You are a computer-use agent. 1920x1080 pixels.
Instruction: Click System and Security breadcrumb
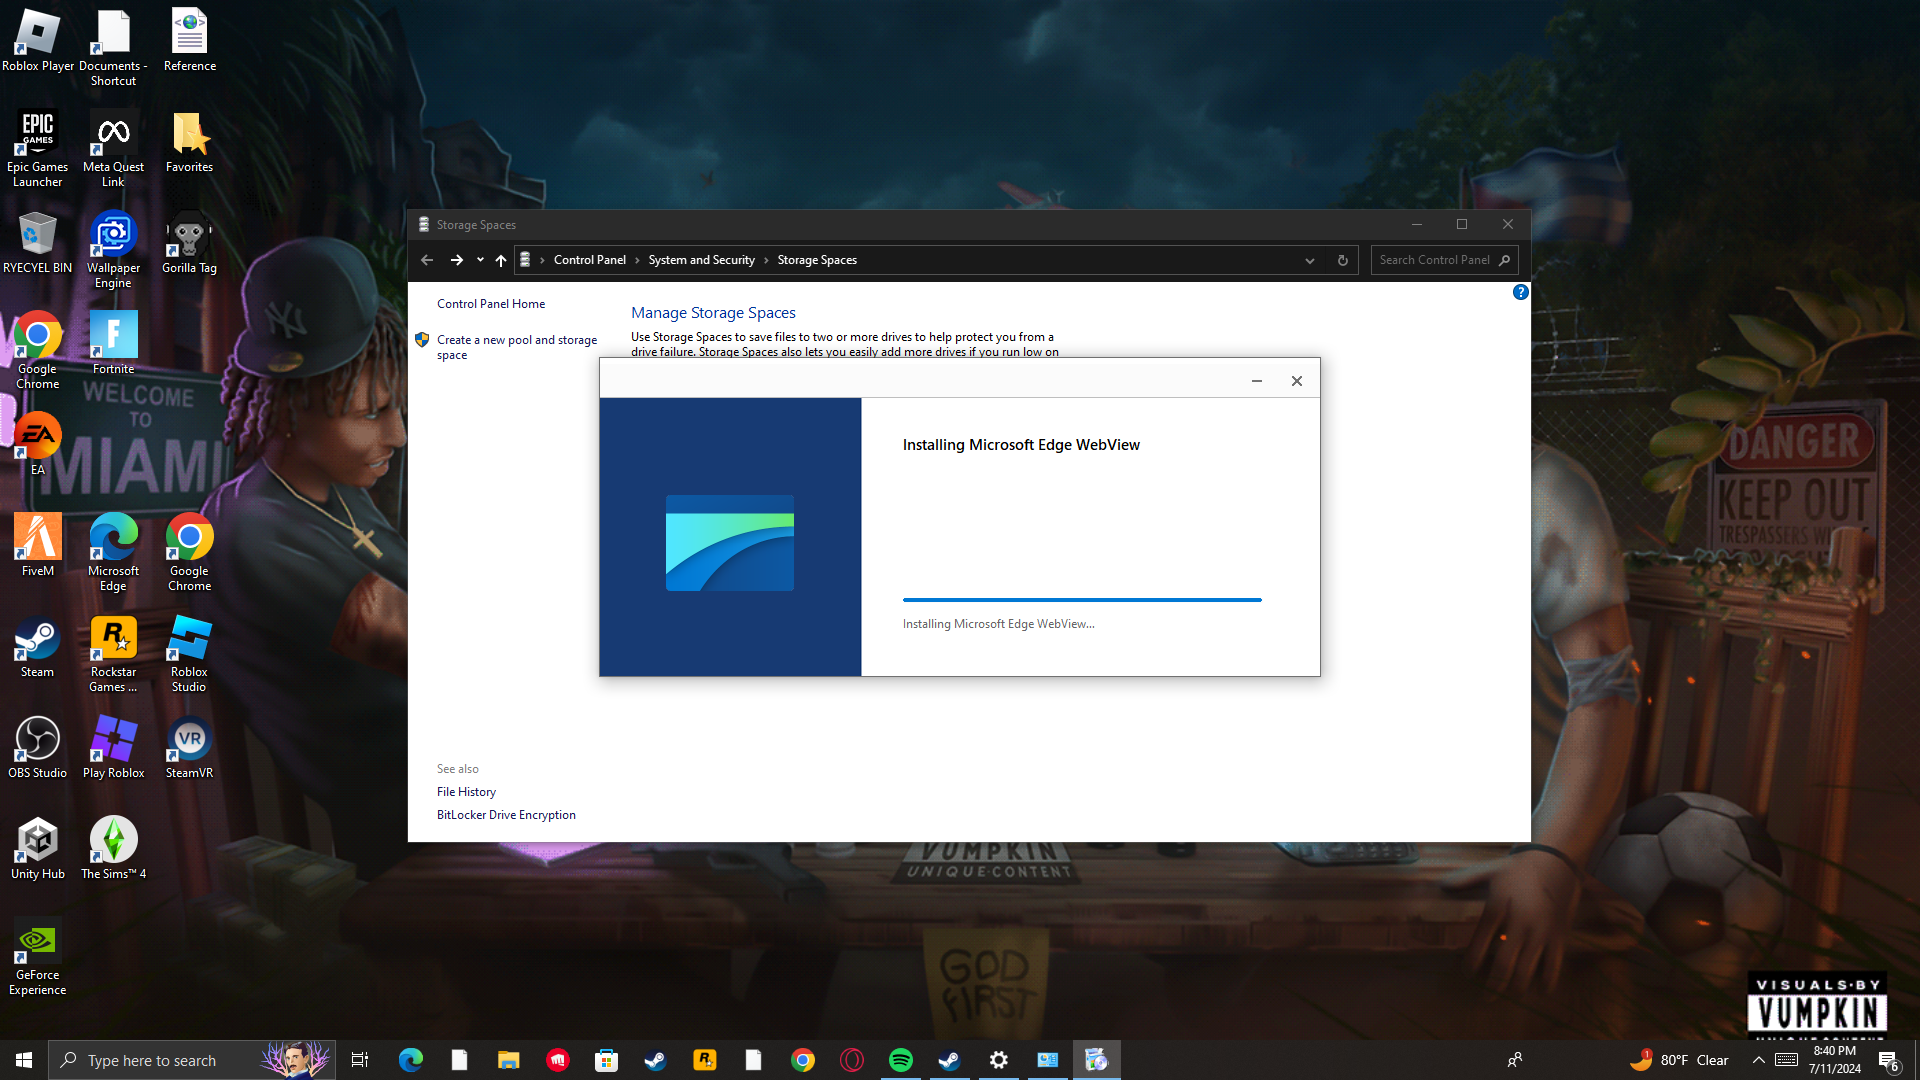pyautogui.click(x=701, y=260)
